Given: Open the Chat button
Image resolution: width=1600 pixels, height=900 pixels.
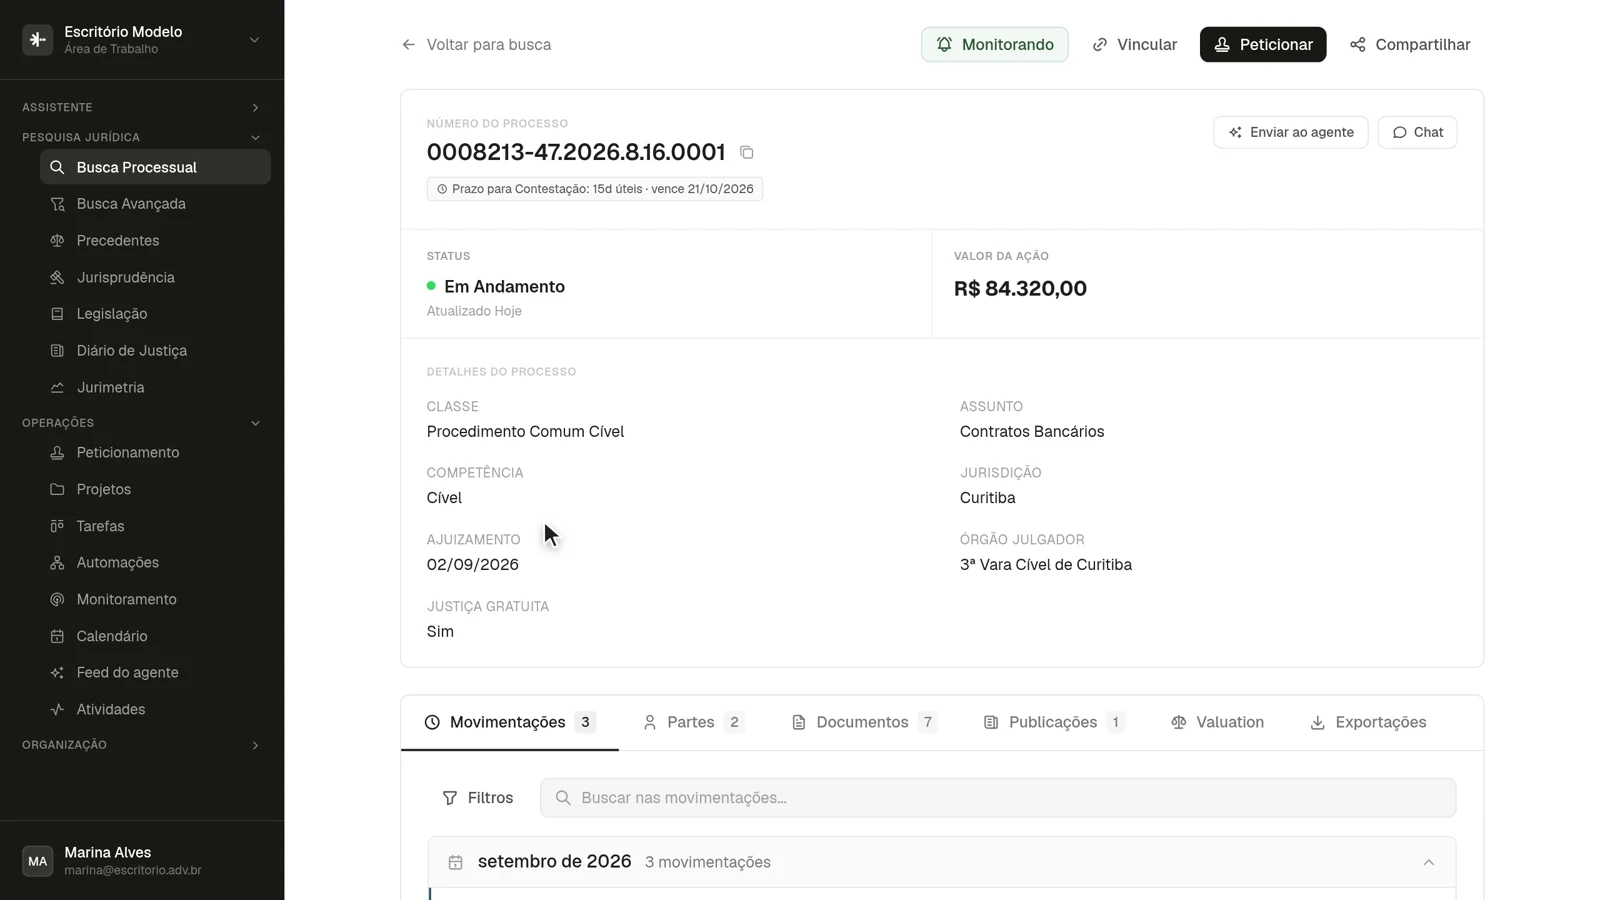Looking at the screenshot, I should pos(1417,132).
